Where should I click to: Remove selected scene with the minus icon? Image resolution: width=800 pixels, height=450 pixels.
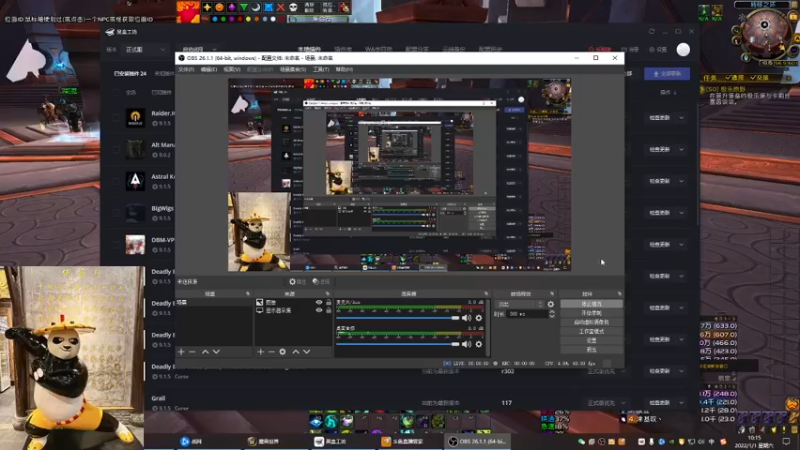[x=192, y=352]
